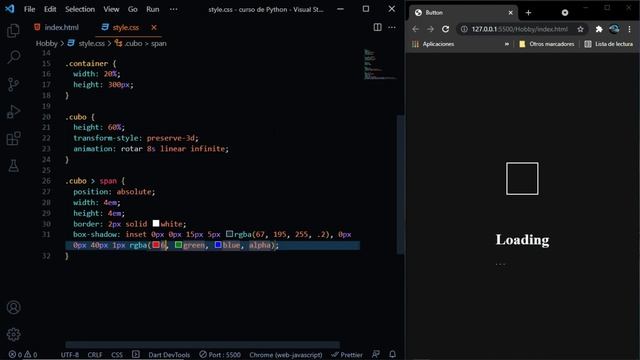
Task: Open the Chrome three-dot menu
Action: pos(629,29)
